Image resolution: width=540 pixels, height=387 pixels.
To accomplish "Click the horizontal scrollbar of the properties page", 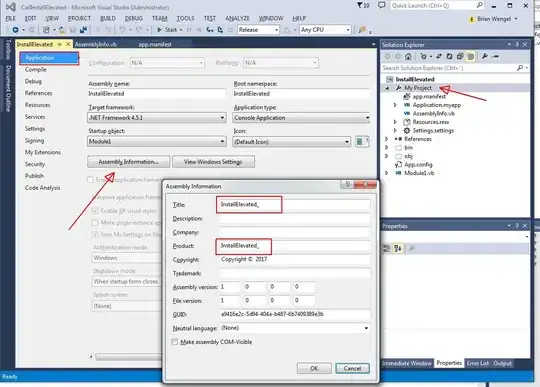I will coord(128,357).
